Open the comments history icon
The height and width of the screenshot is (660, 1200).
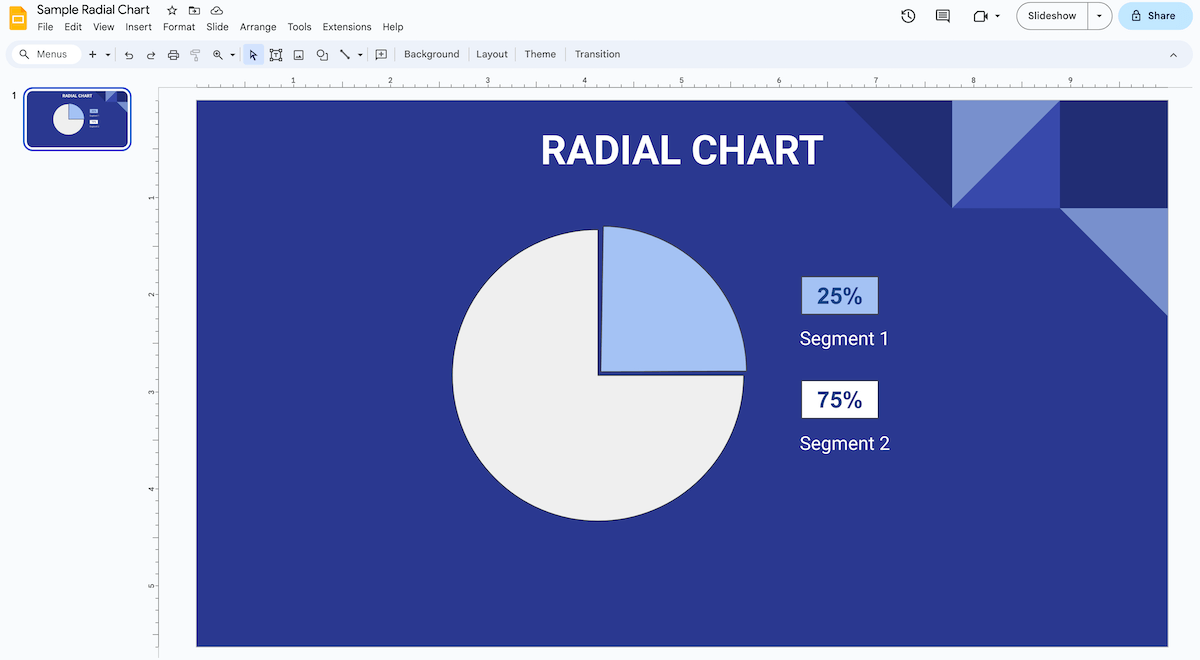pyautogui.click(x=942, y=16)
